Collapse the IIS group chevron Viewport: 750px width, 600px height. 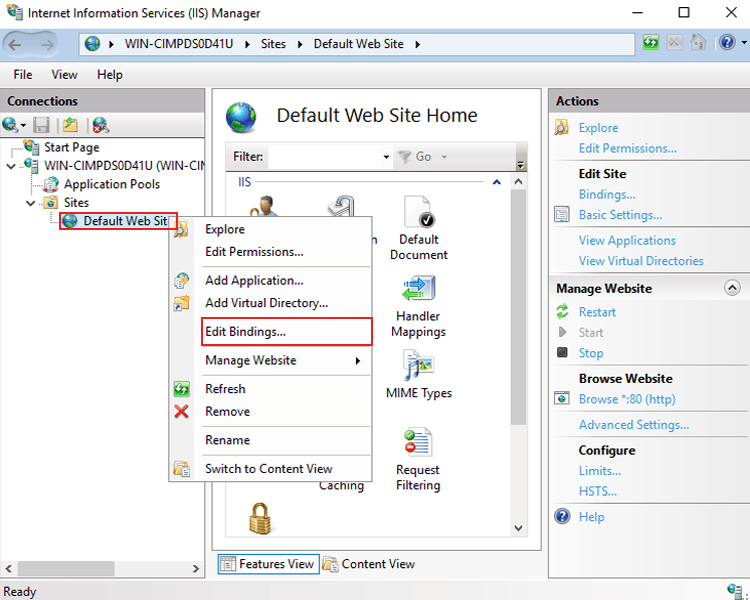pyautogui.click(x=496, y=182)
